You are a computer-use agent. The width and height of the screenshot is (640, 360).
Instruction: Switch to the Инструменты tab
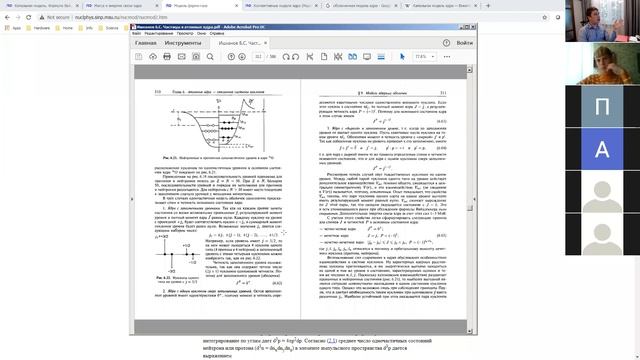(183, 43)
